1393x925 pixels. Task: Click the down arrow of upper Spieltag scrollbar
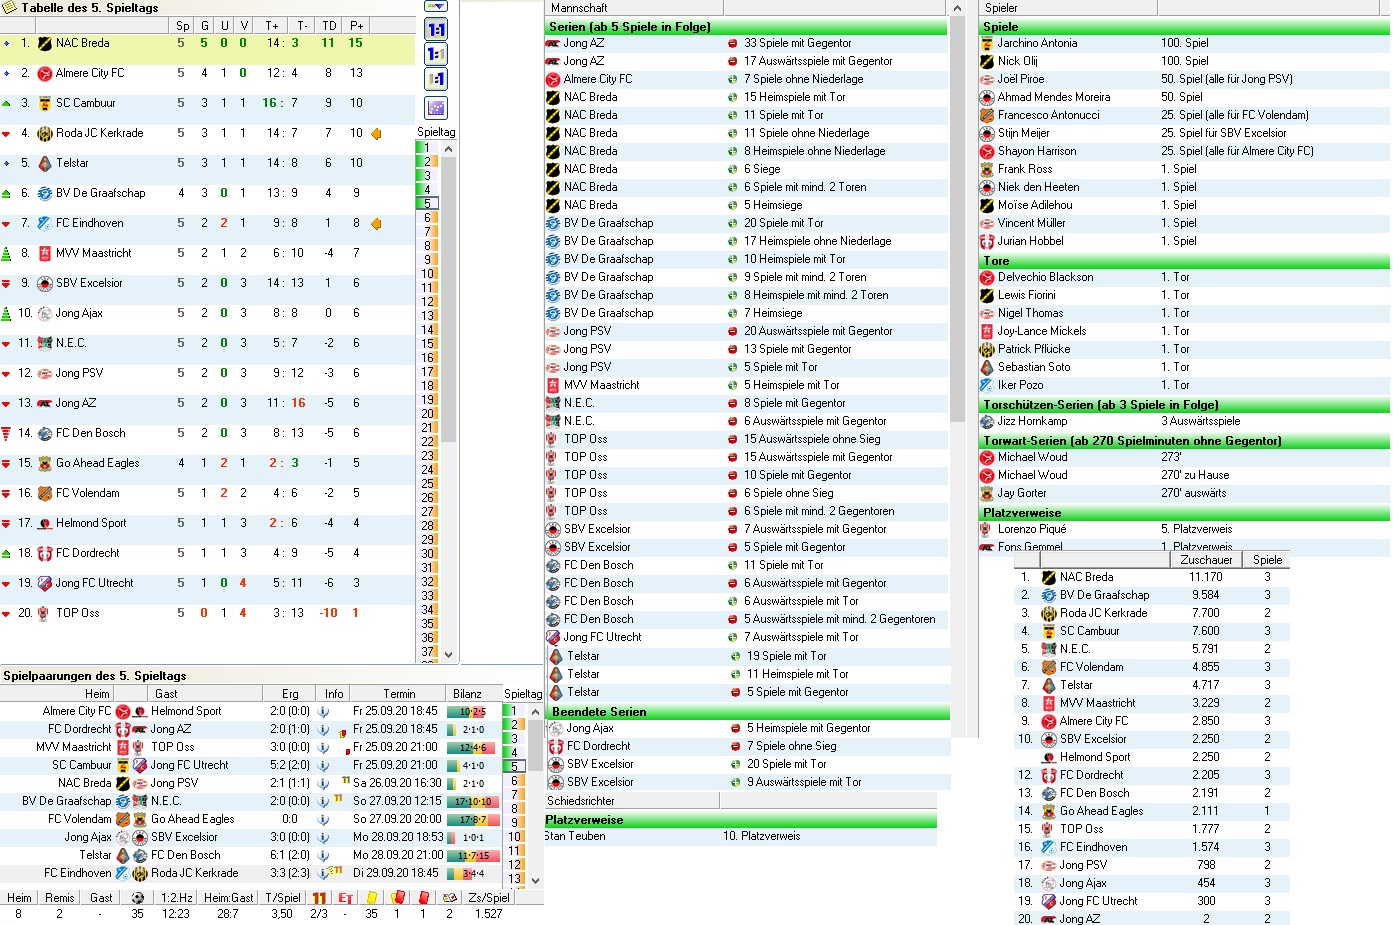point(448,655)
